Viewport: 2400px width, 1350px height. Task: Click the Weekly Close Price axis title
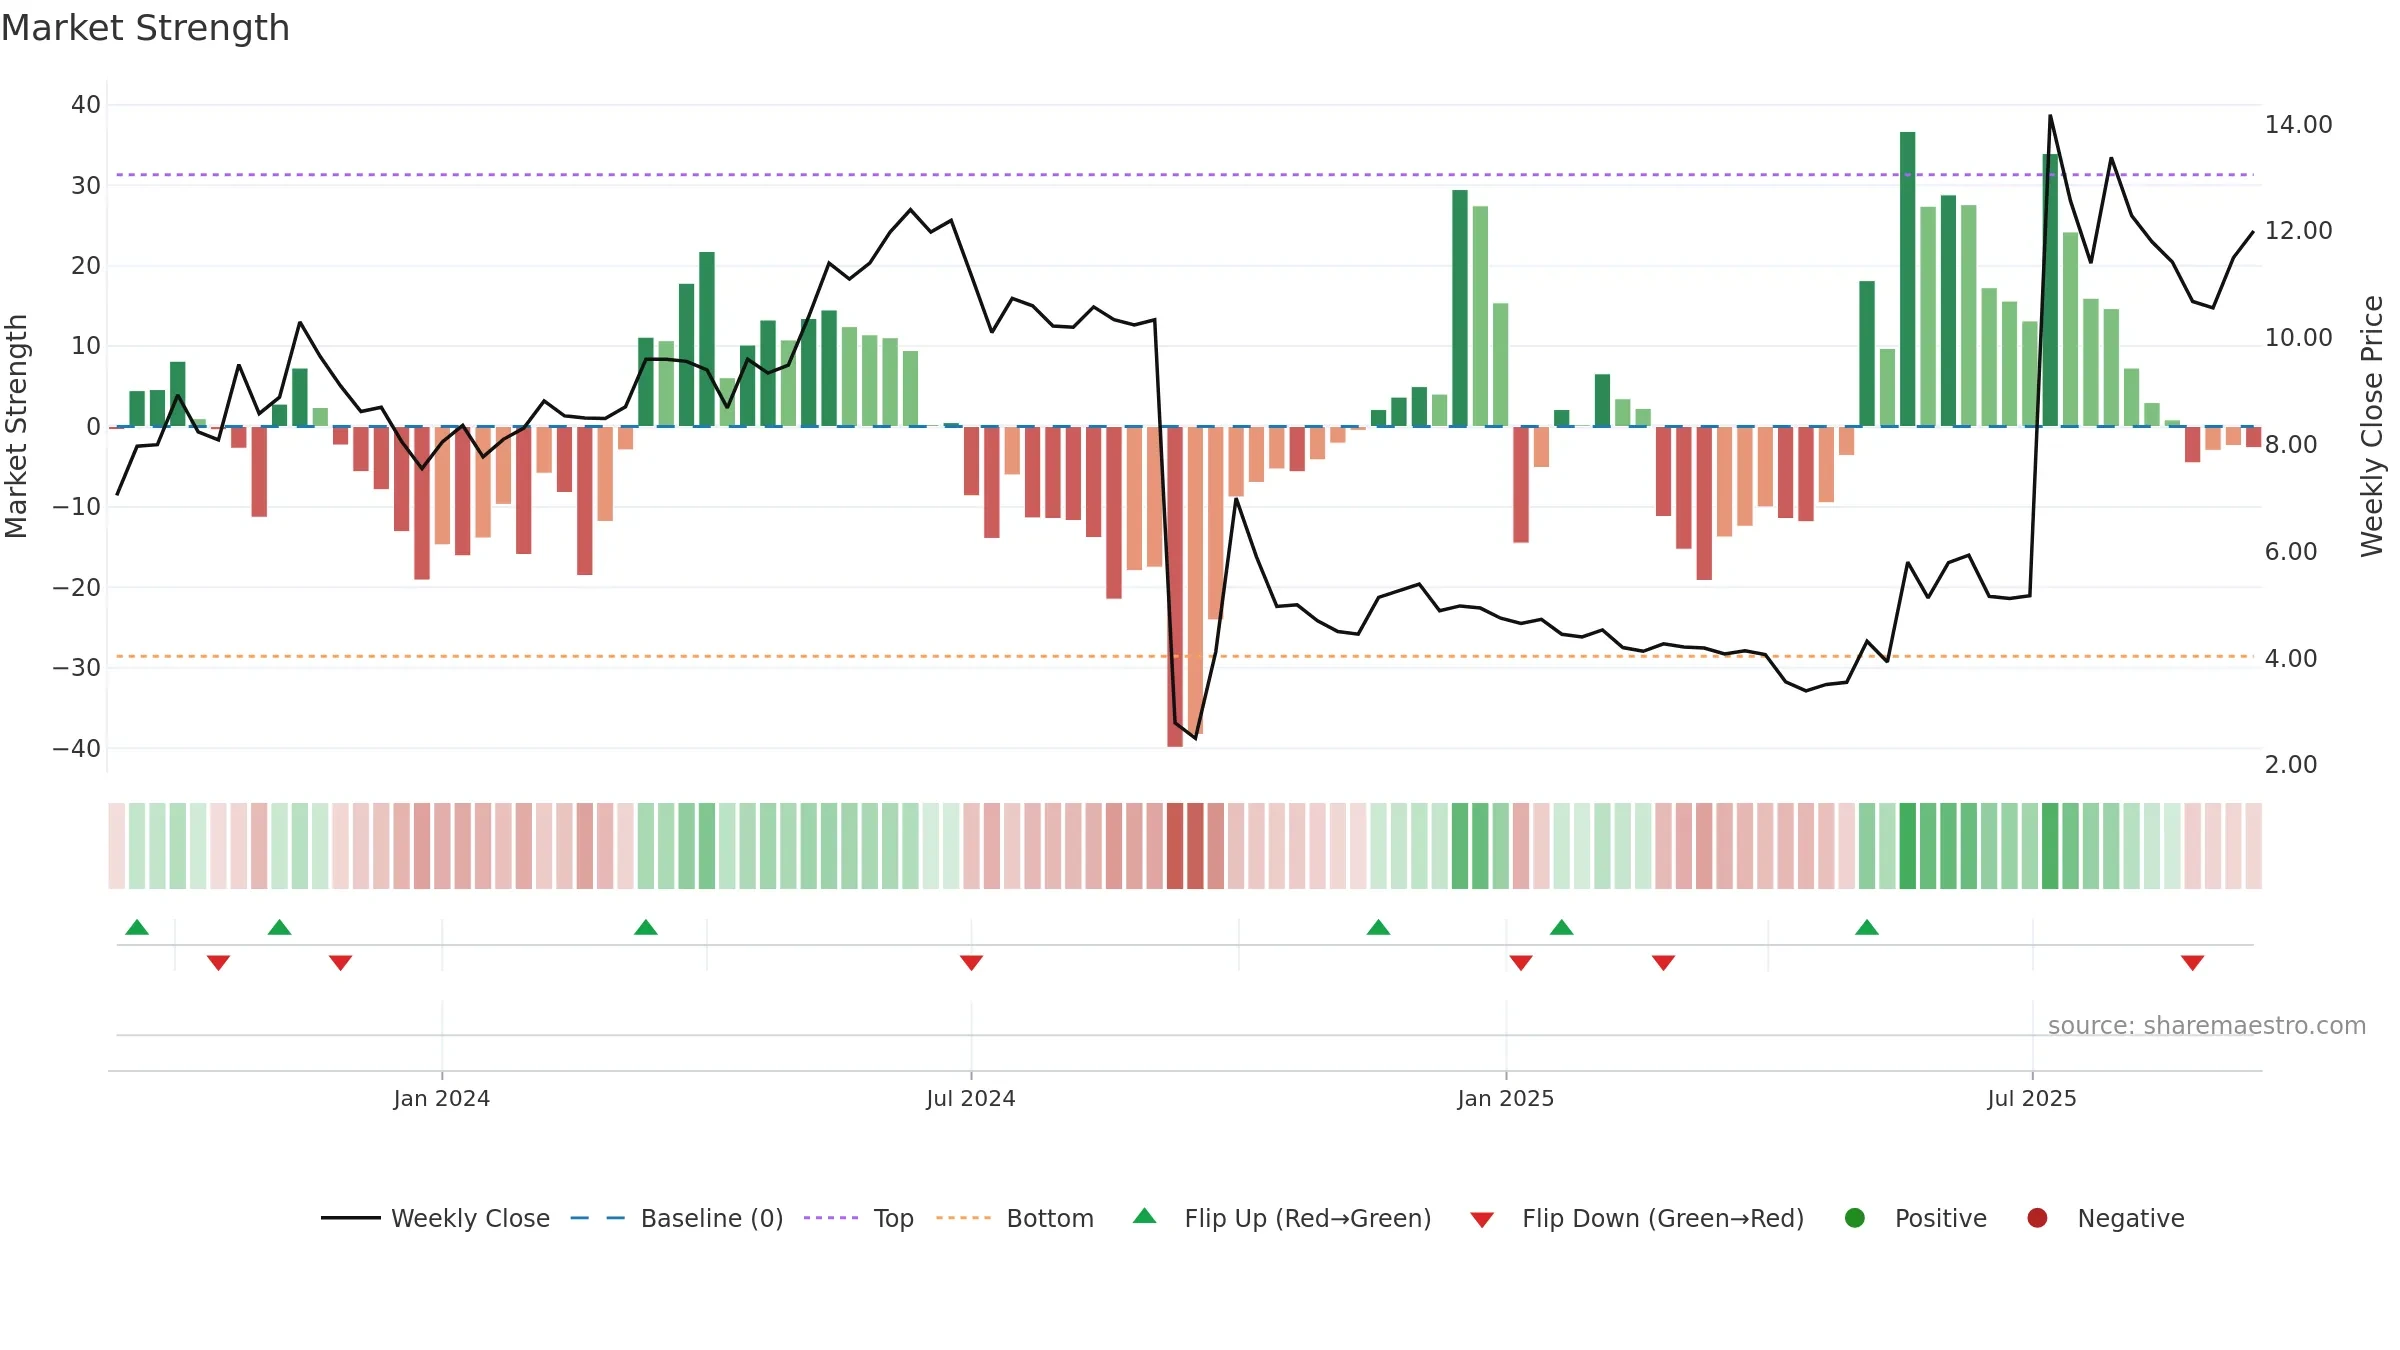[2373, 426]
